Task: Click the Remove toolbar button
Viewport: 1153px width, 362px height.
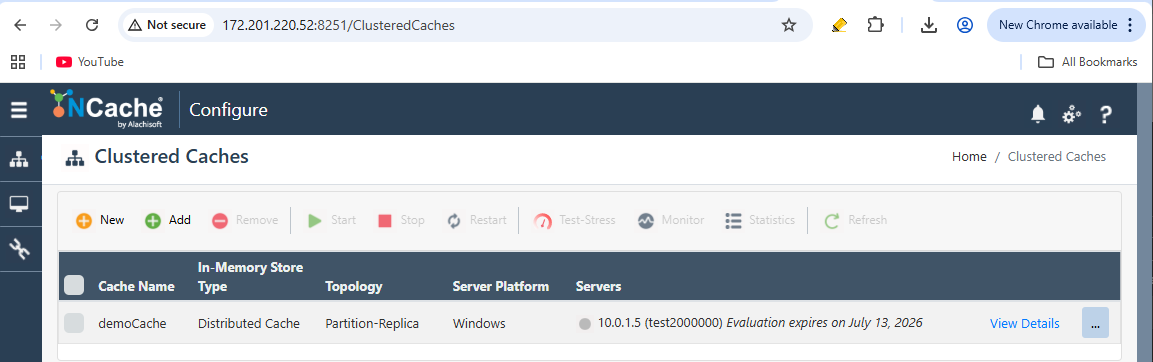Action: [245, 220]
